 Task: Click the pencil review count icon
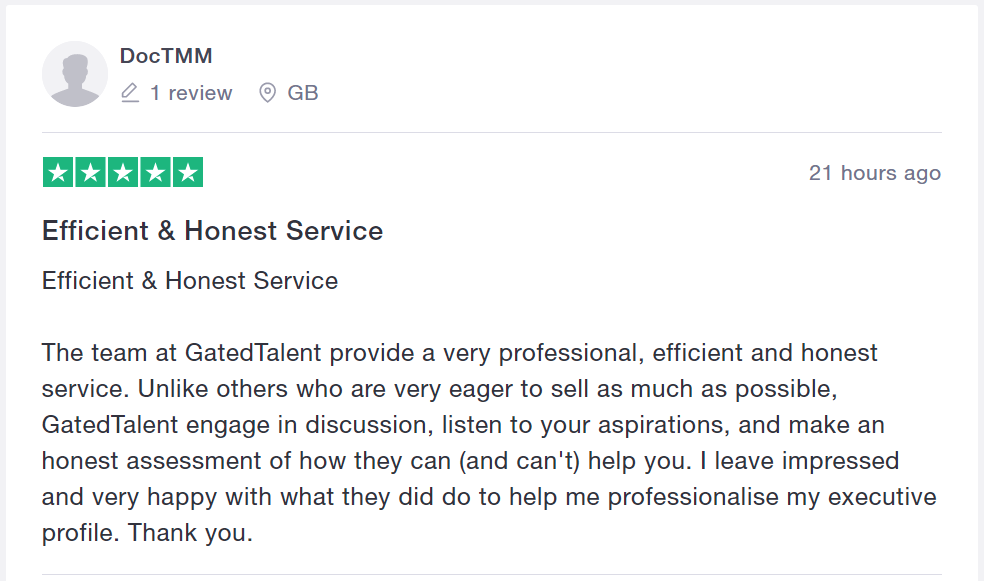(x=130, y=93)
